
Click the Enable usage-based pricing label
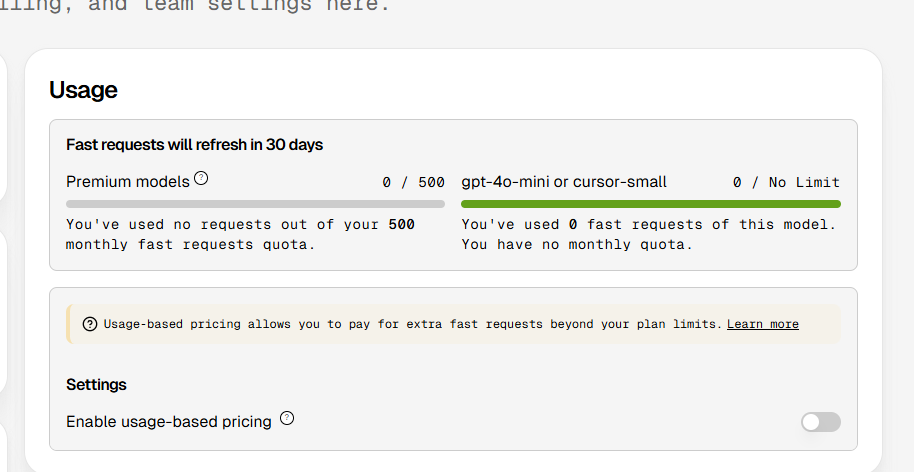(168, 421)
